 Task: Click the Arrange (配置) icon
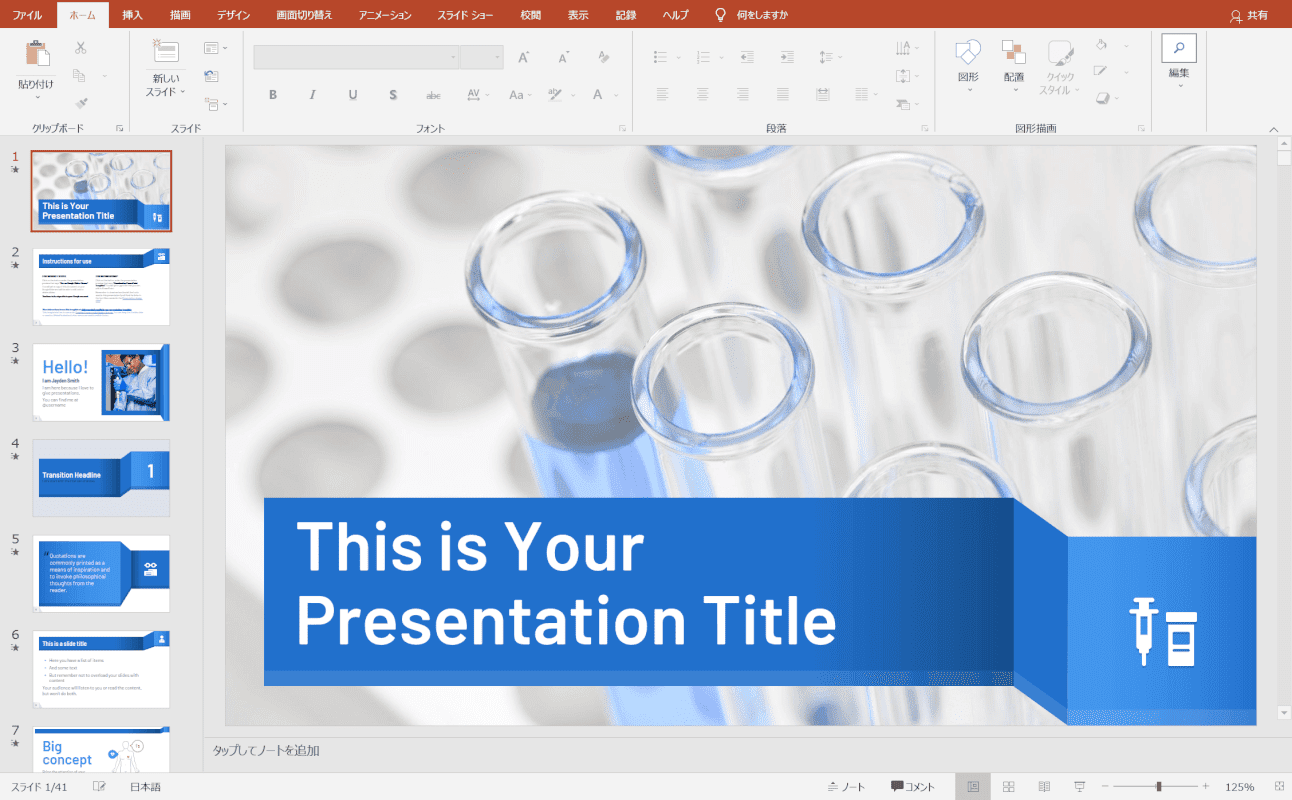[1014, 53]
